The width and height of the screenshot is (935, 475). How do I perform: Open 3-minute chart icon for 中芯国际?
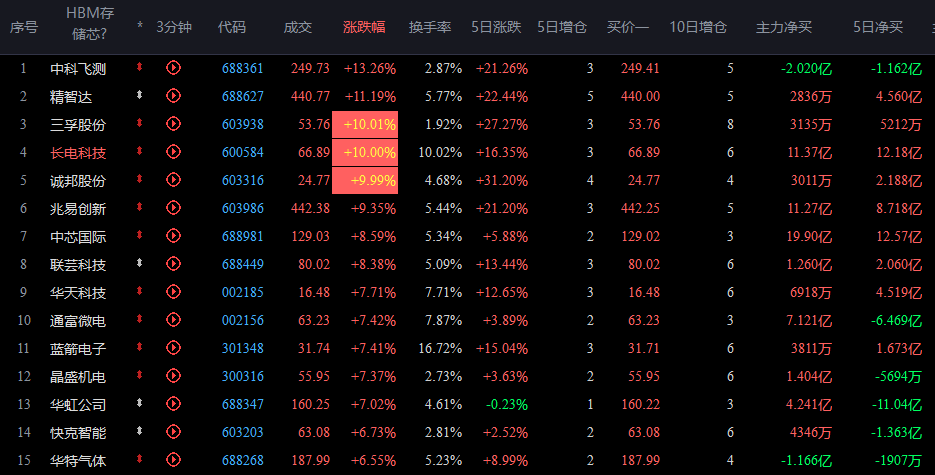click(x=173, y=236)
